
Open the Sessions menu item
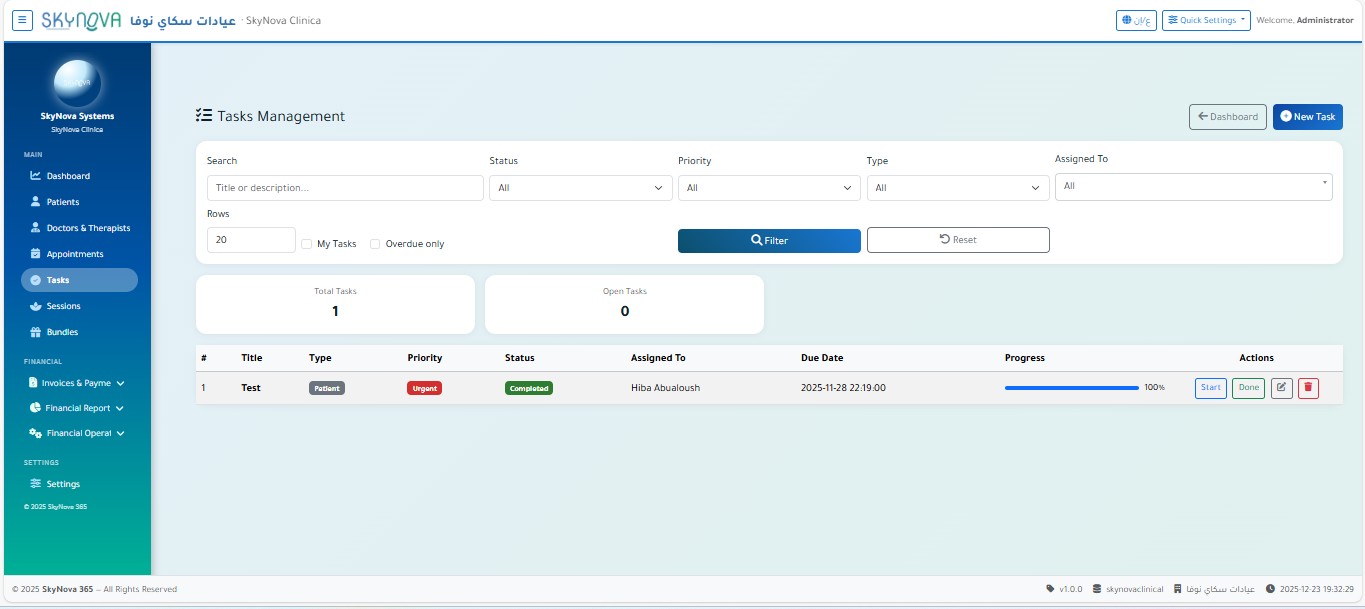click(63, 306)
